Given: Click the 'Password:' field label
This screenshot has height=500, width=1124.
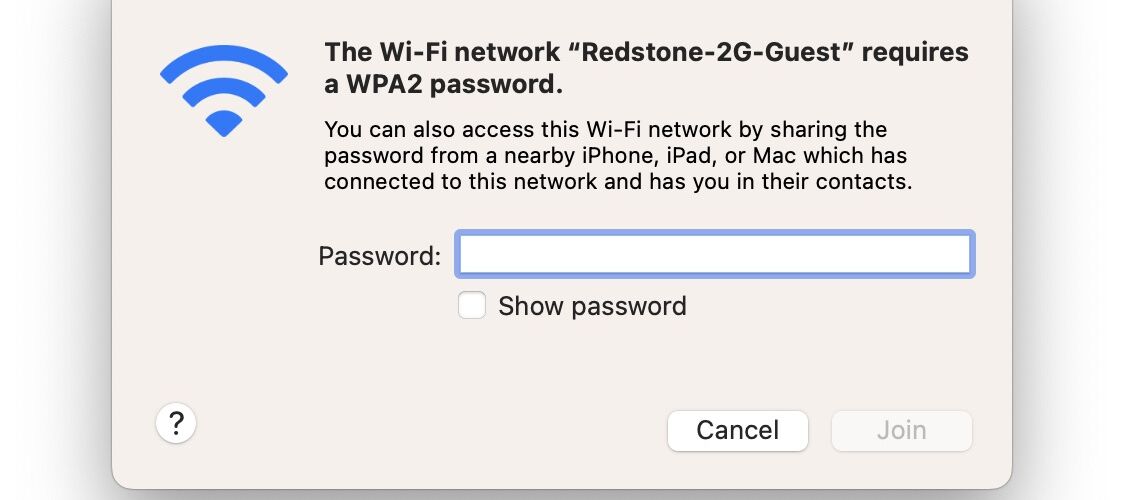Looking at the screenshot, I should point(379,256).
